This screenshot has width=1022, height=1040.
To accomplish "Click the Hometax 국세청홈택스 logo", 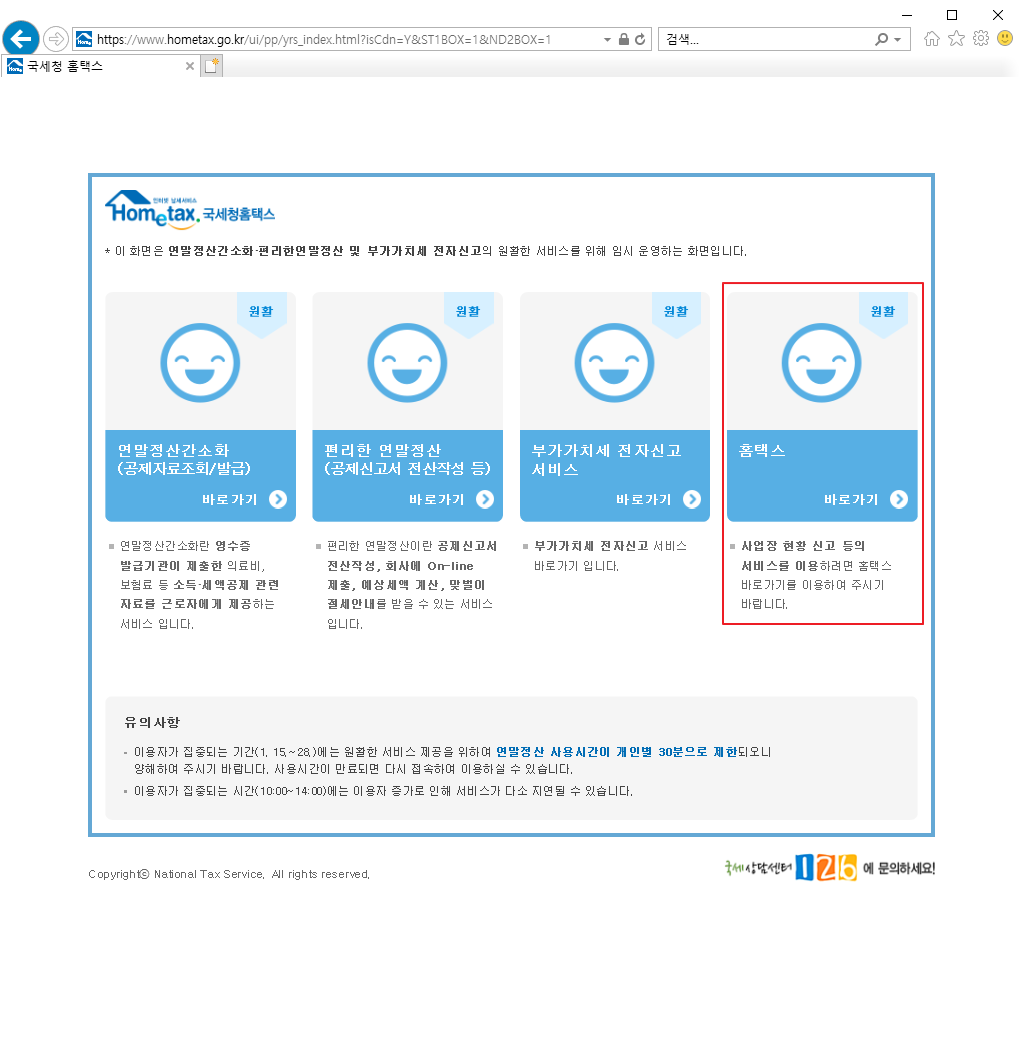I will pyautogui.click(x=190, y=210).
